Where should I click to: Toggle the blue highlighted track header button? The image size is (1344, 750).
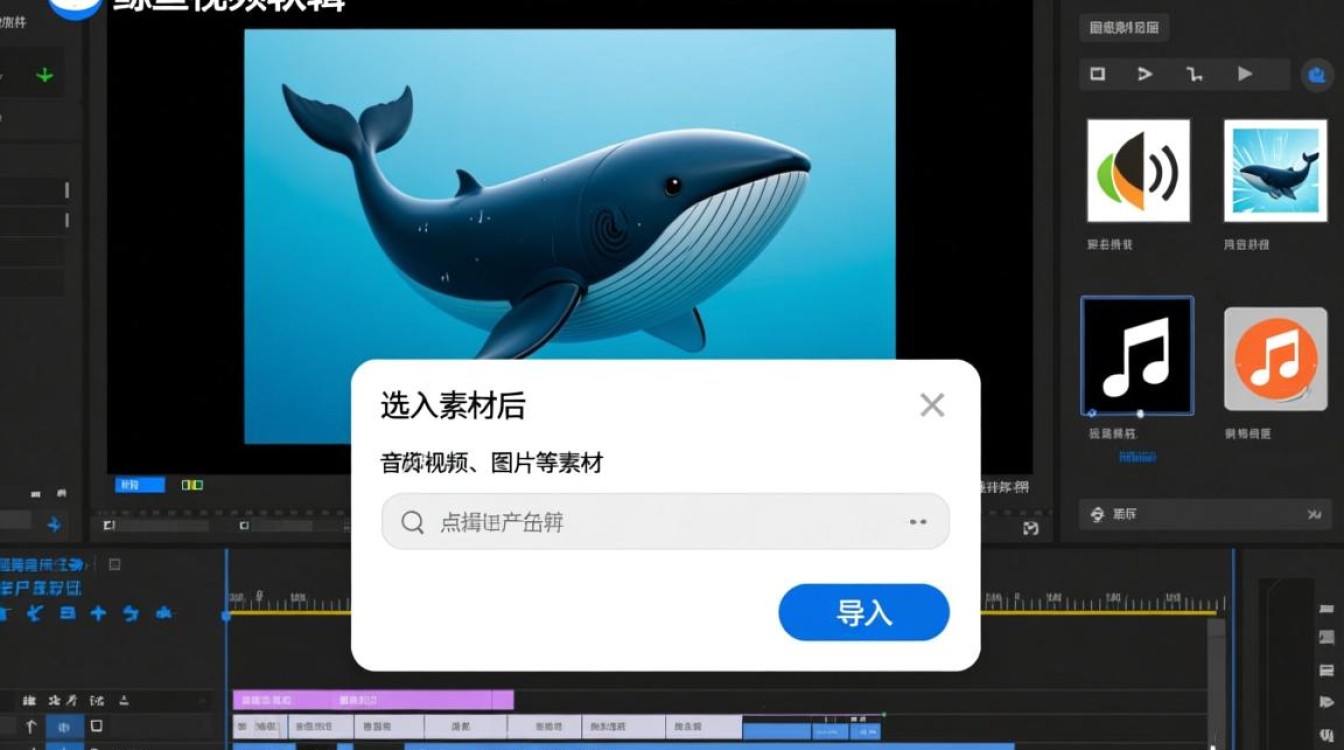[65, 726]
